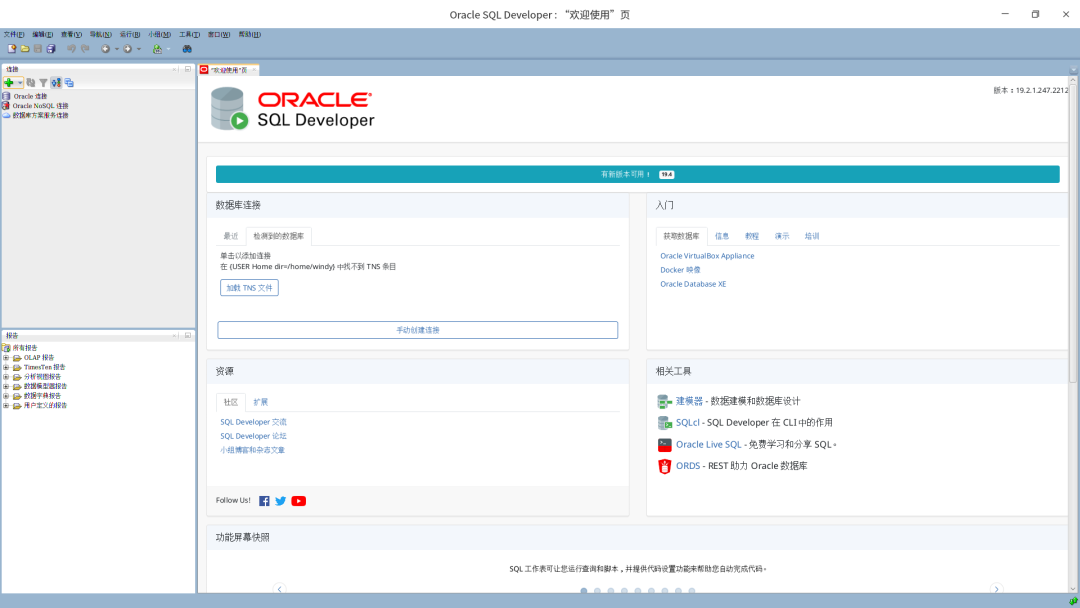Click the red ORDS shield icon
The height and width of the screenshot is (608, 1080).
(x=664, y=466)
